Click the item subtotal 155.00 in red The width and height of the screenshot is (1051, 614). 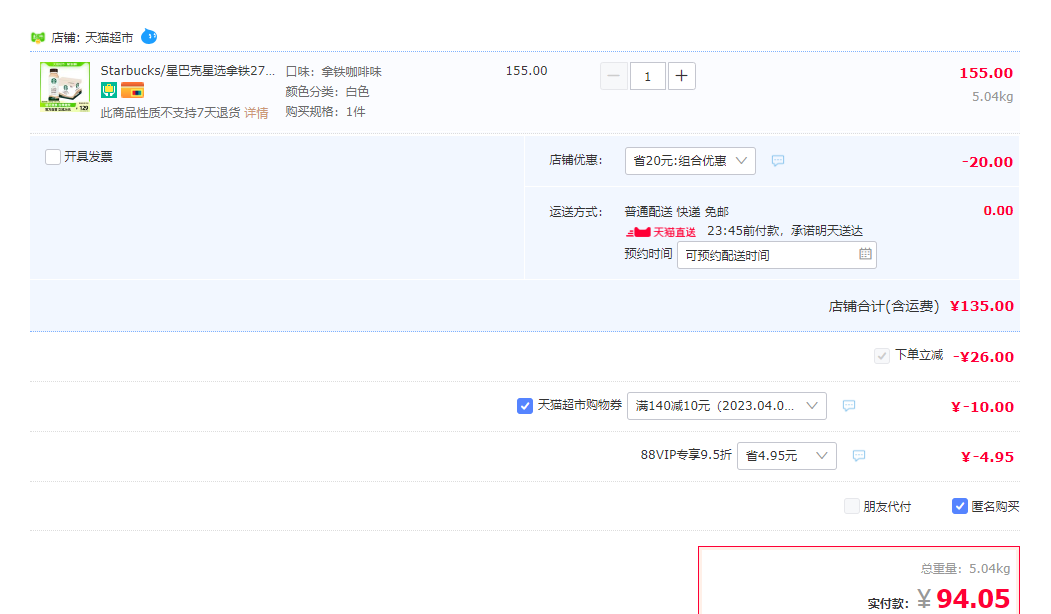click(986, 73)
